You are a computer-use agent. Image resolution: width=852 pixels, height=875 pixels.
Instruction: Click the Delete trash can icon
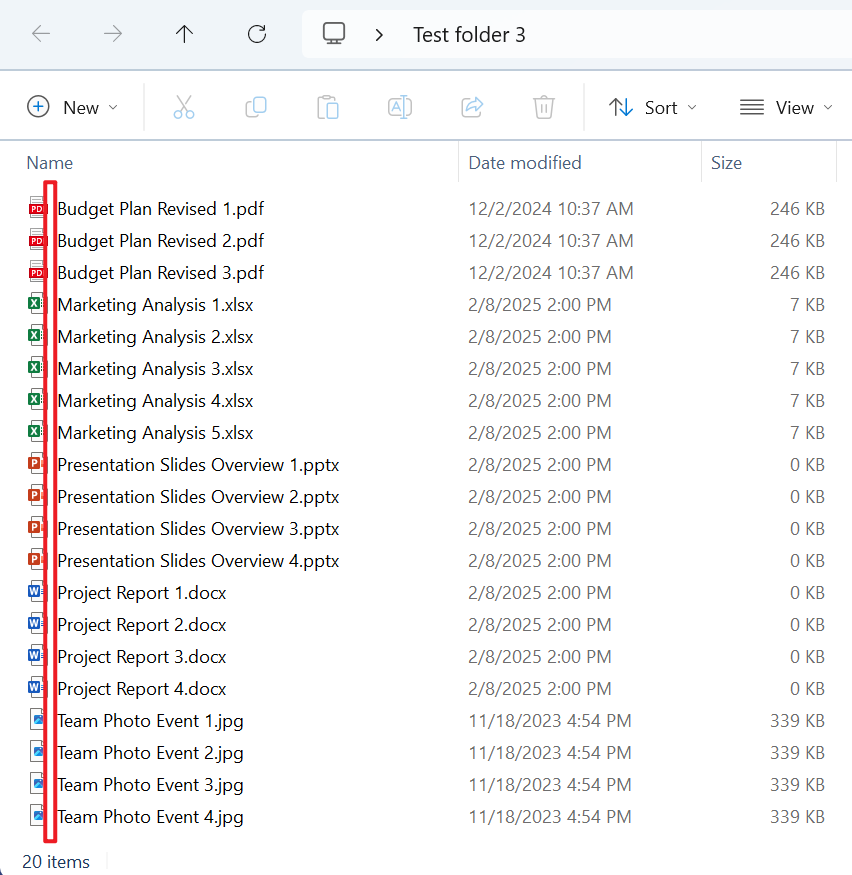pyautogui.click(x=544, y=107)
